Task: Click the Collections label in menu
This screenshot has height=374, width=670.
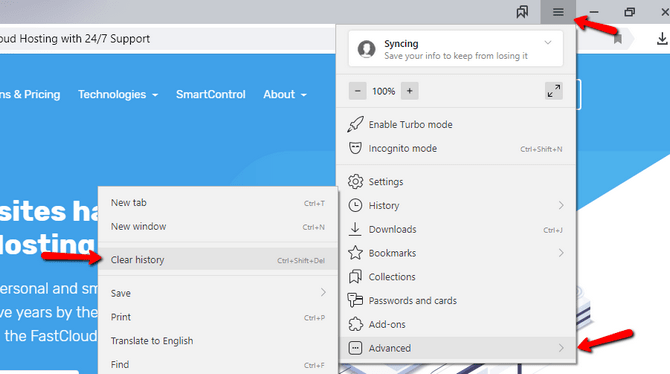Action: 392,277
